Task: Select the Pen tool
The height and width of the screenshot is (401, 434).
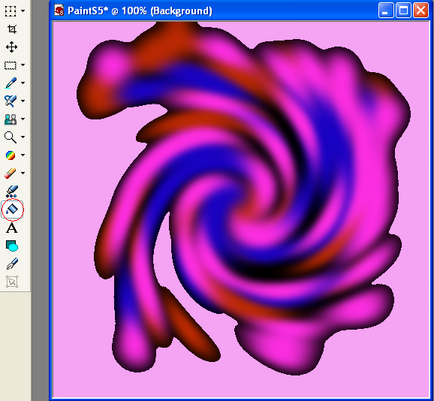Action: [12, 264]
